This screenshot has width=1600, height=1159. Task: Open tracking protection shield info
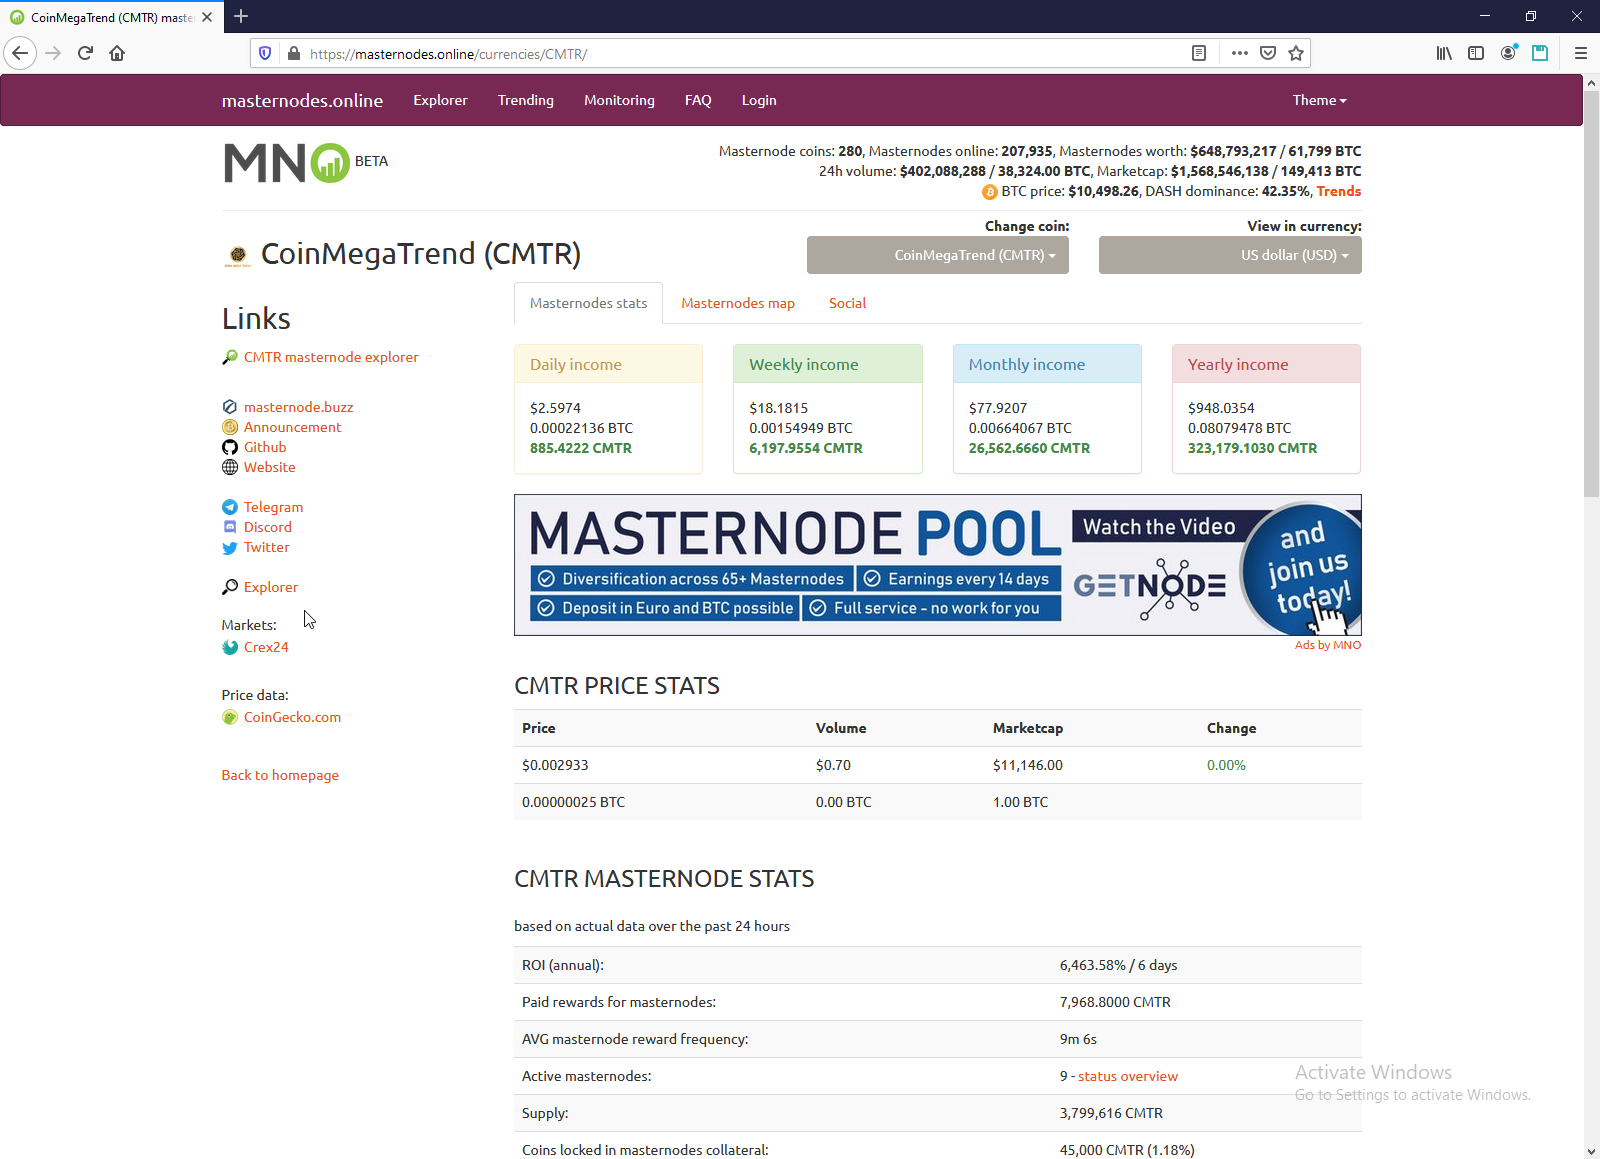pos(265,53)
